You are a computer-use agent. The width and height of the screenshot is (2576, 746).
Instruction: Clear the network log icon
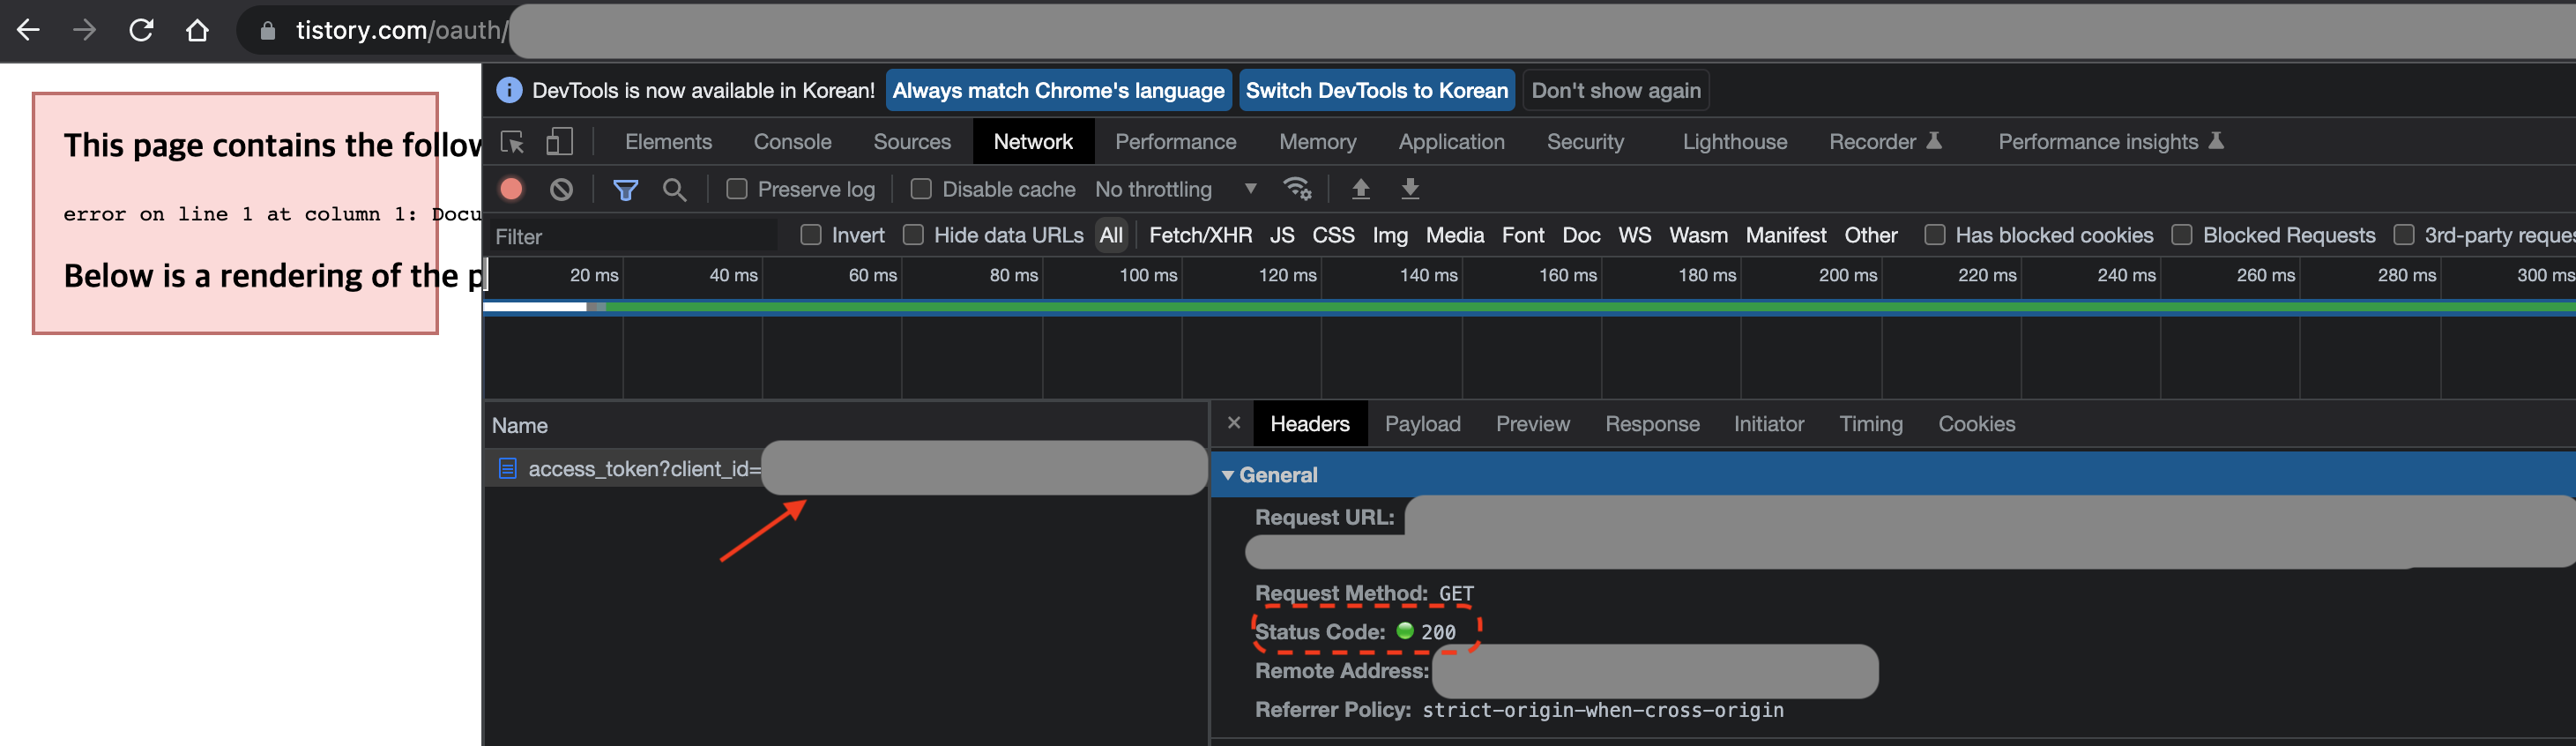561,189
